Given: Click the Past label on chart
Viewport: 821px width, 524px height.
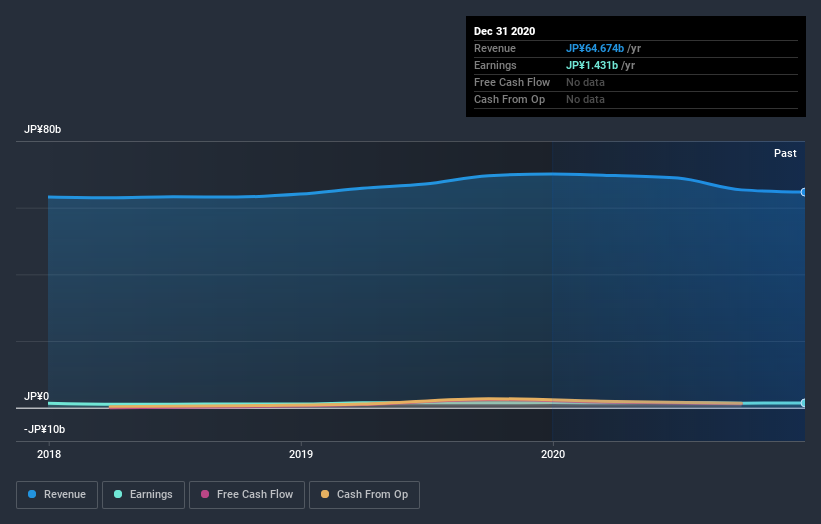Looking at the screenshot, I should click(785, 153).
